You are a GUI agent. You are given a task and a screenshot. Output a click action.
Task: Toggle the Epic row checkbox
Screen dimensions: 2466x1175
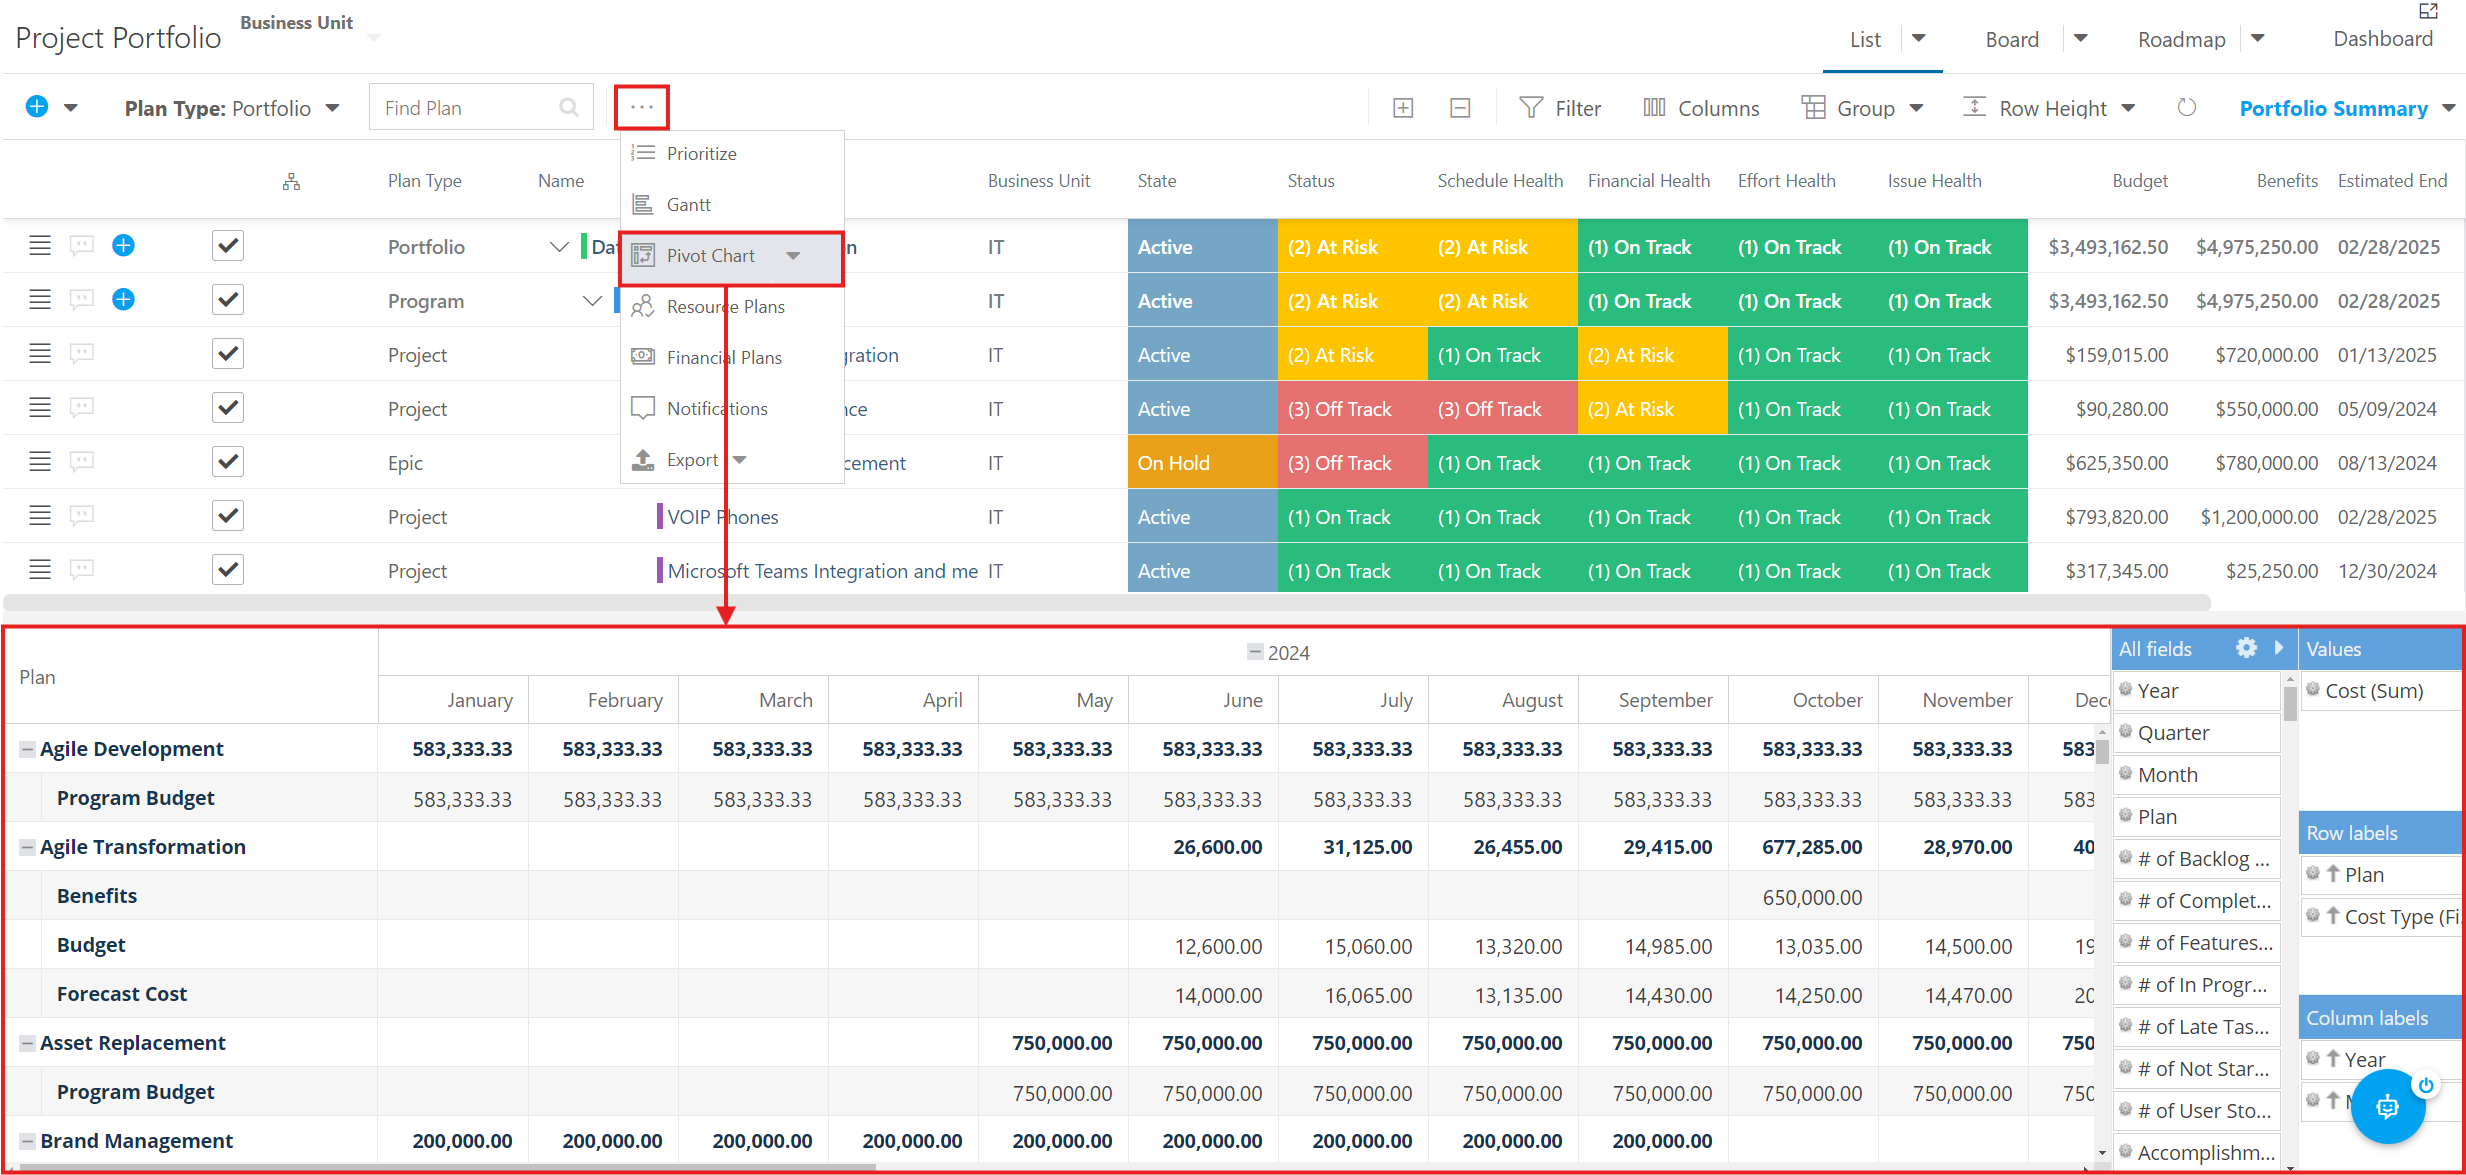pos(228,462)
